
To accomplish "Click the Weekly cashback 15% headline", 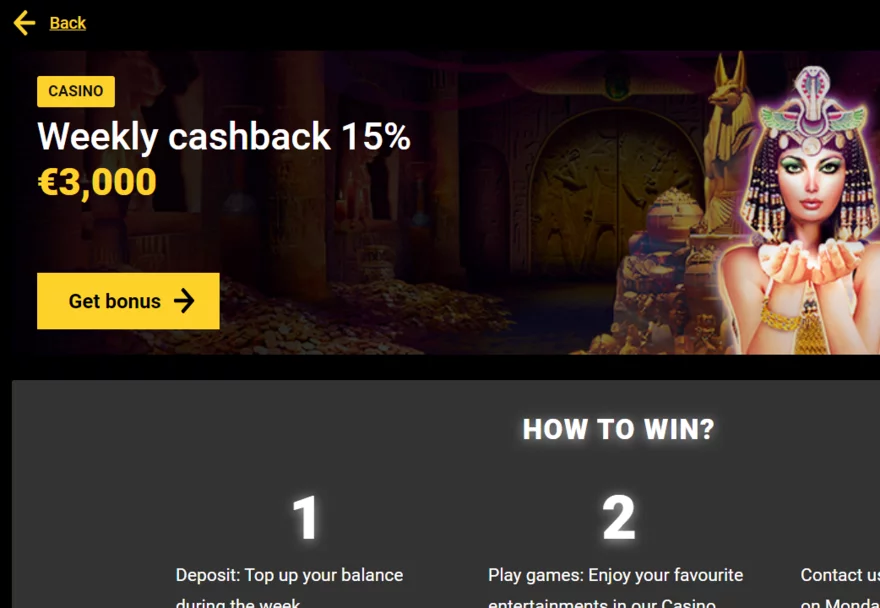I will [223, 136].
